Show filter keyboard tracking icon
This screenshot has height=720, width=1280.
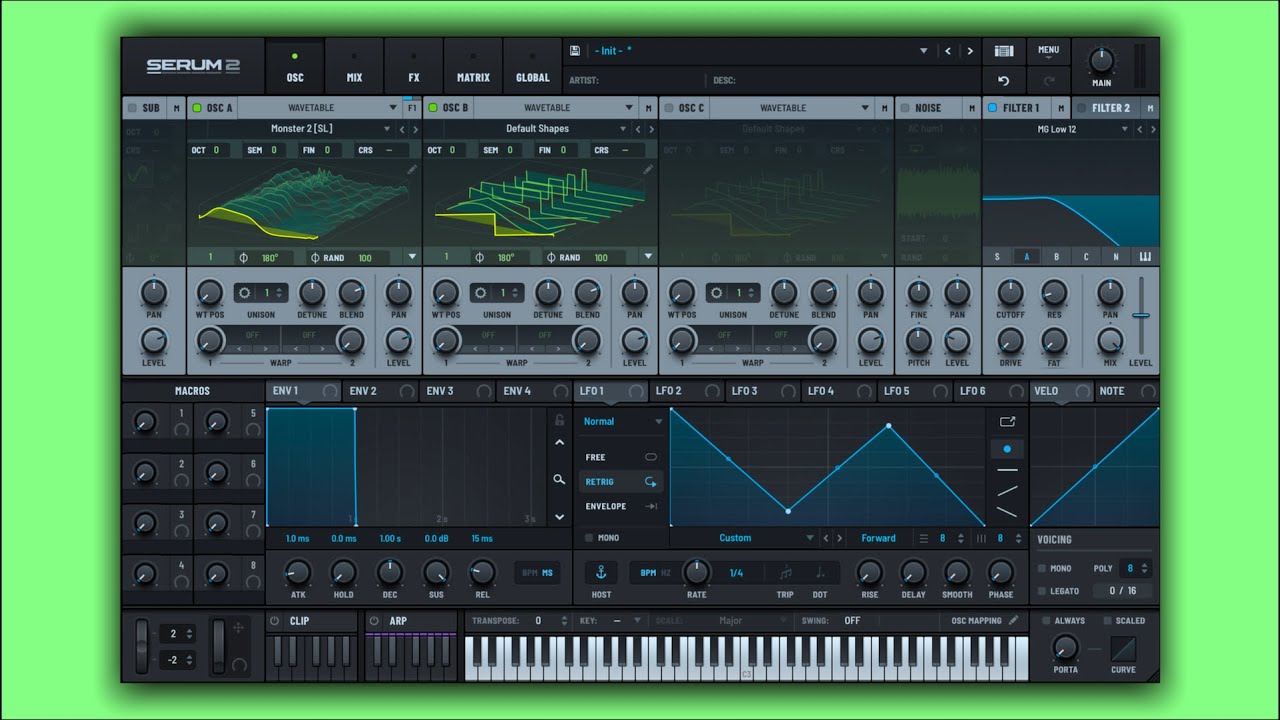1145,257
